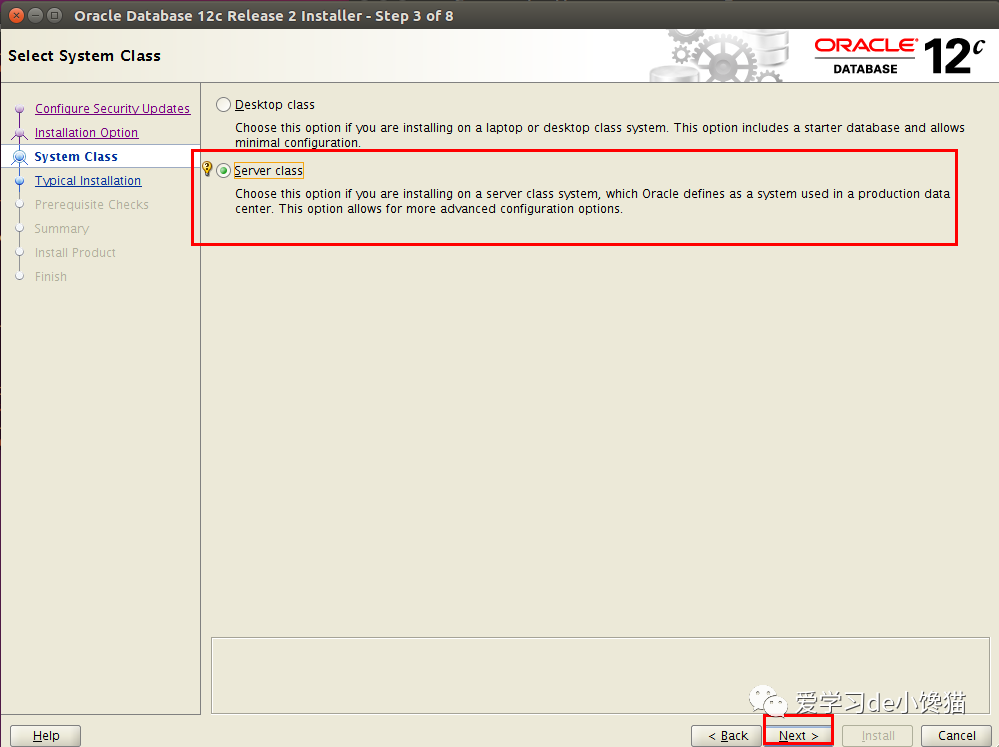Click the Configure Security Updates step marker
The image size is (999, 747).
click(20, 109)
